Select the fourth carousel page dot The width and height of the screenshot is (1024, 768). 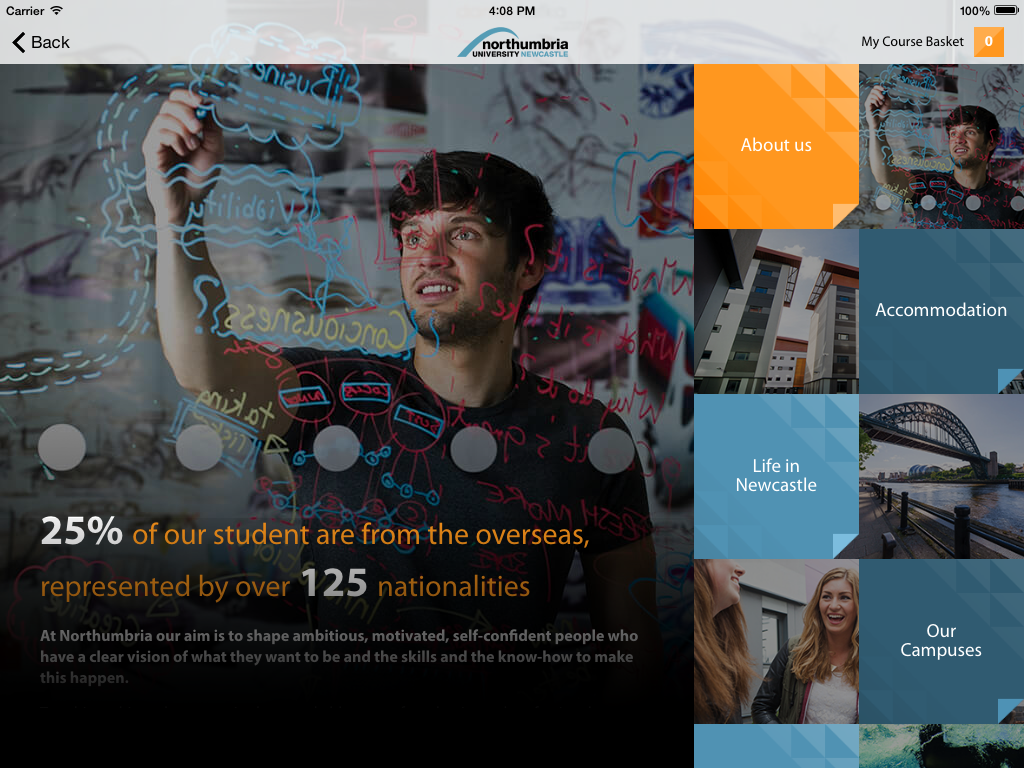(x=473, y=447)
